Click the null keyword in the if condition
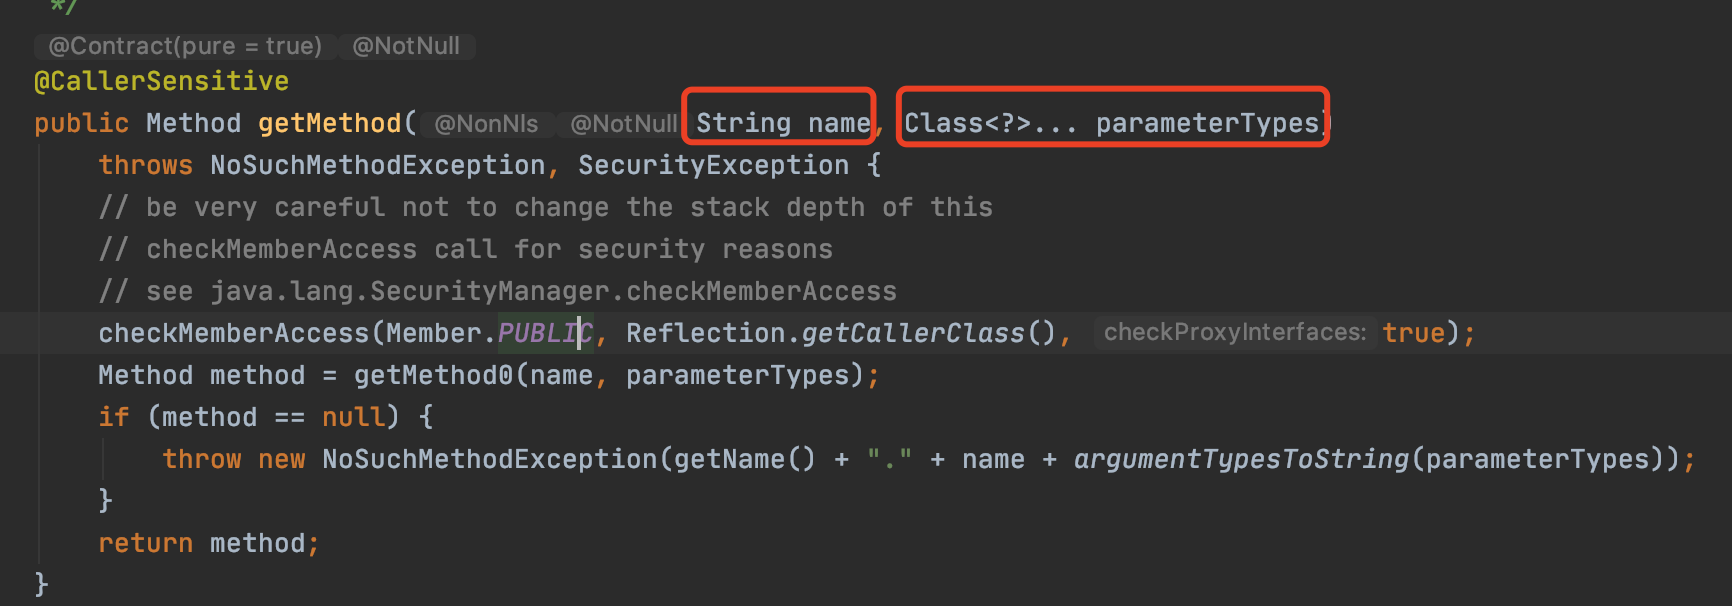Screen dimensions: 1732x606 click(353, 417)
